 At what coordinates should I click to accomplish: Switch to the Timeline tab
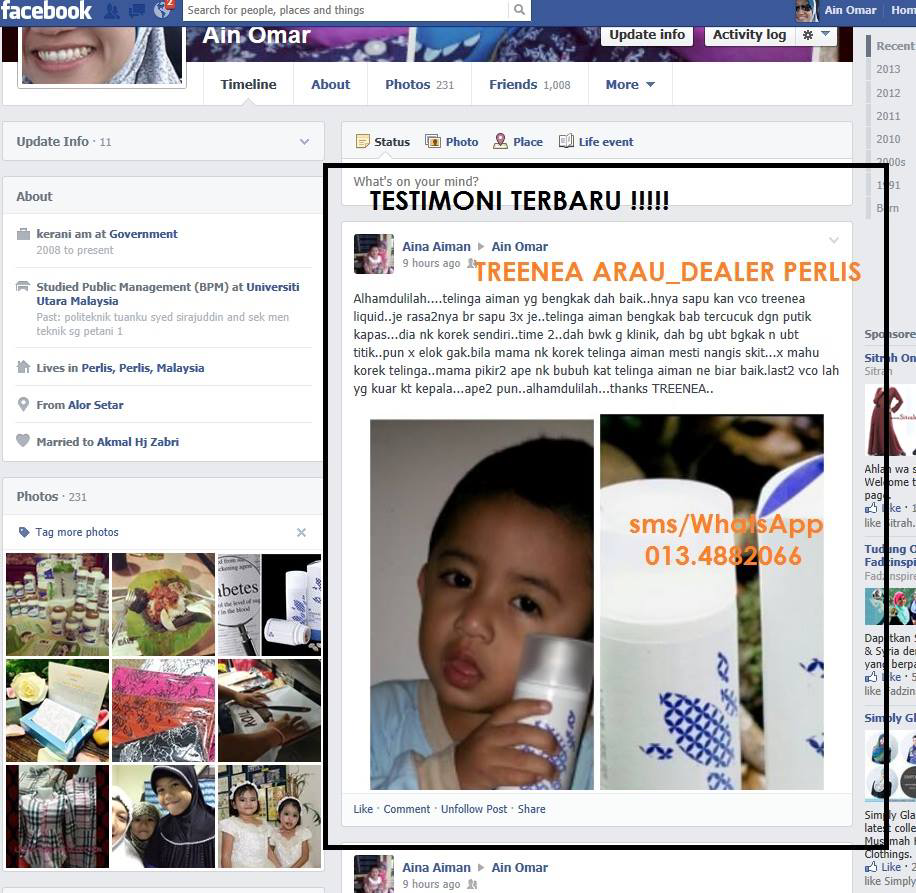click(x=248, y=85)
